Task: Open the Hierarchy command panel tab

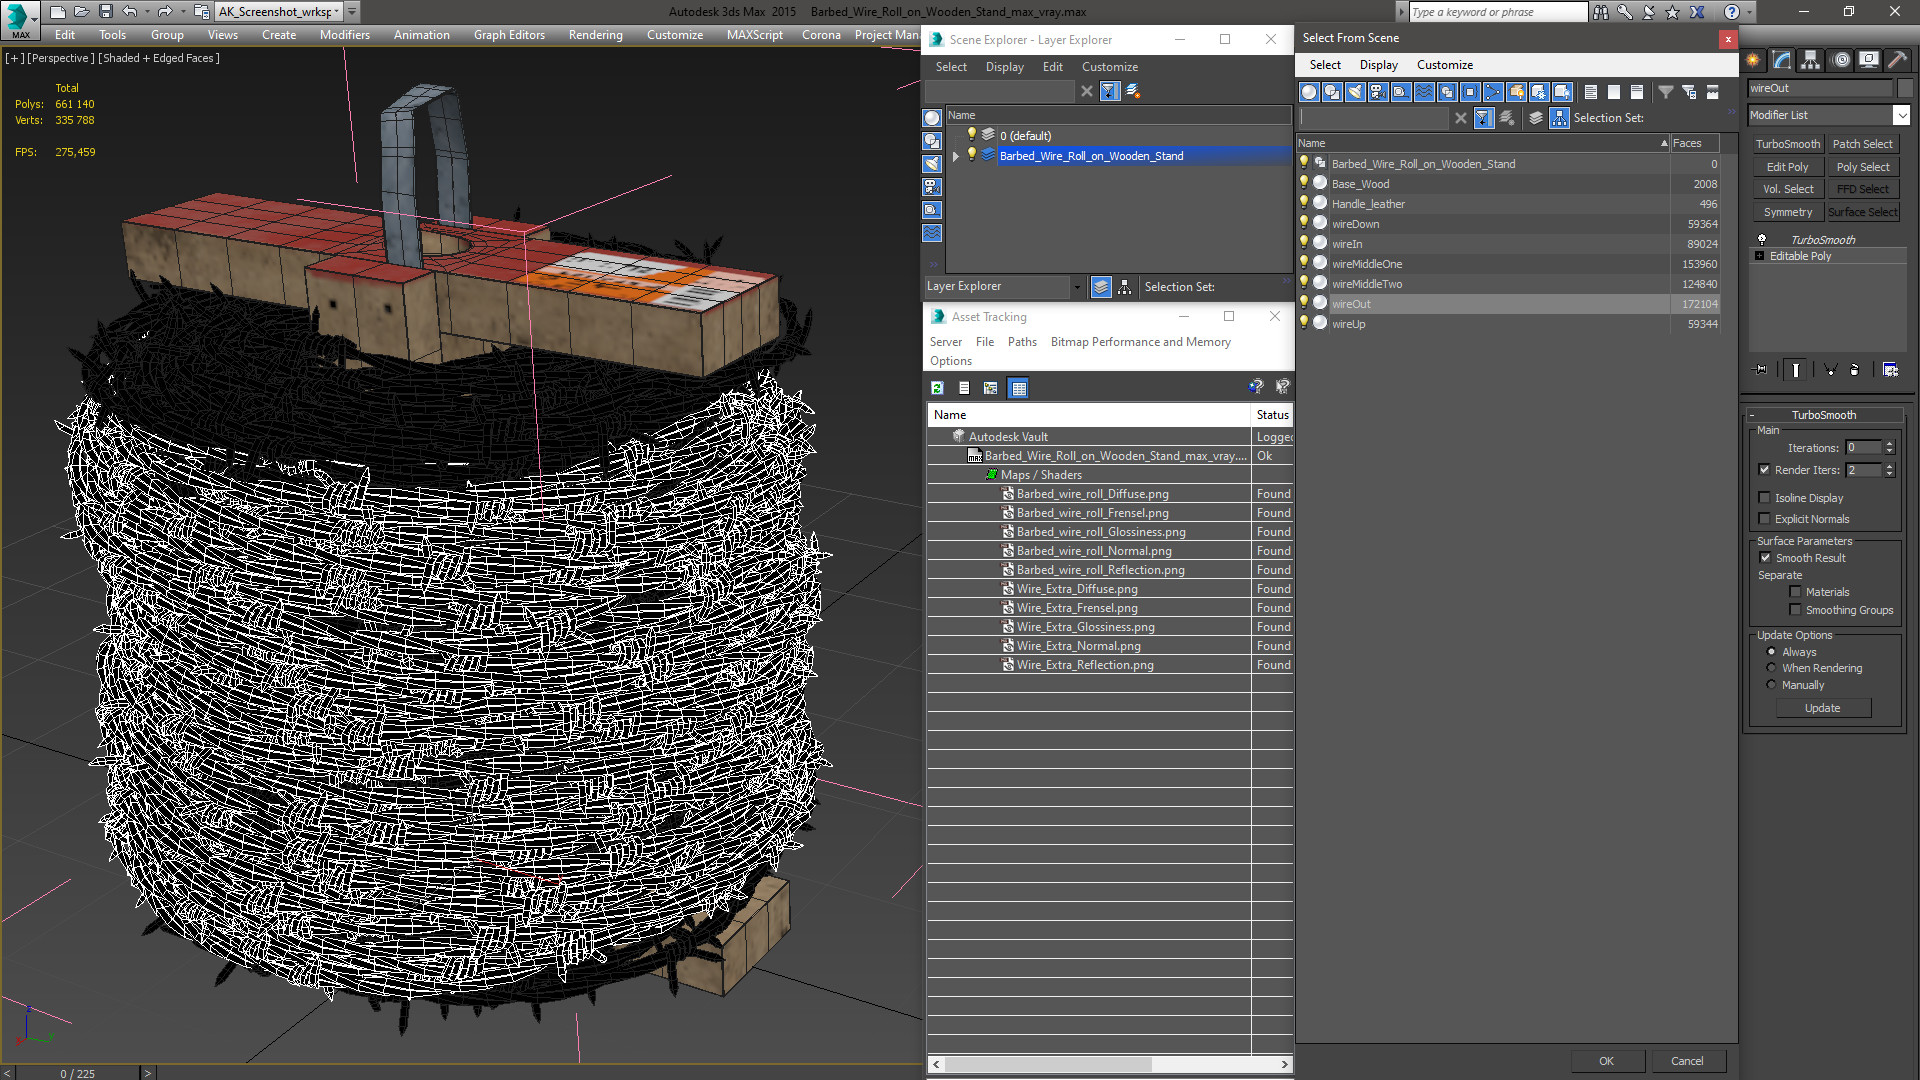Action: point(1810,61)
